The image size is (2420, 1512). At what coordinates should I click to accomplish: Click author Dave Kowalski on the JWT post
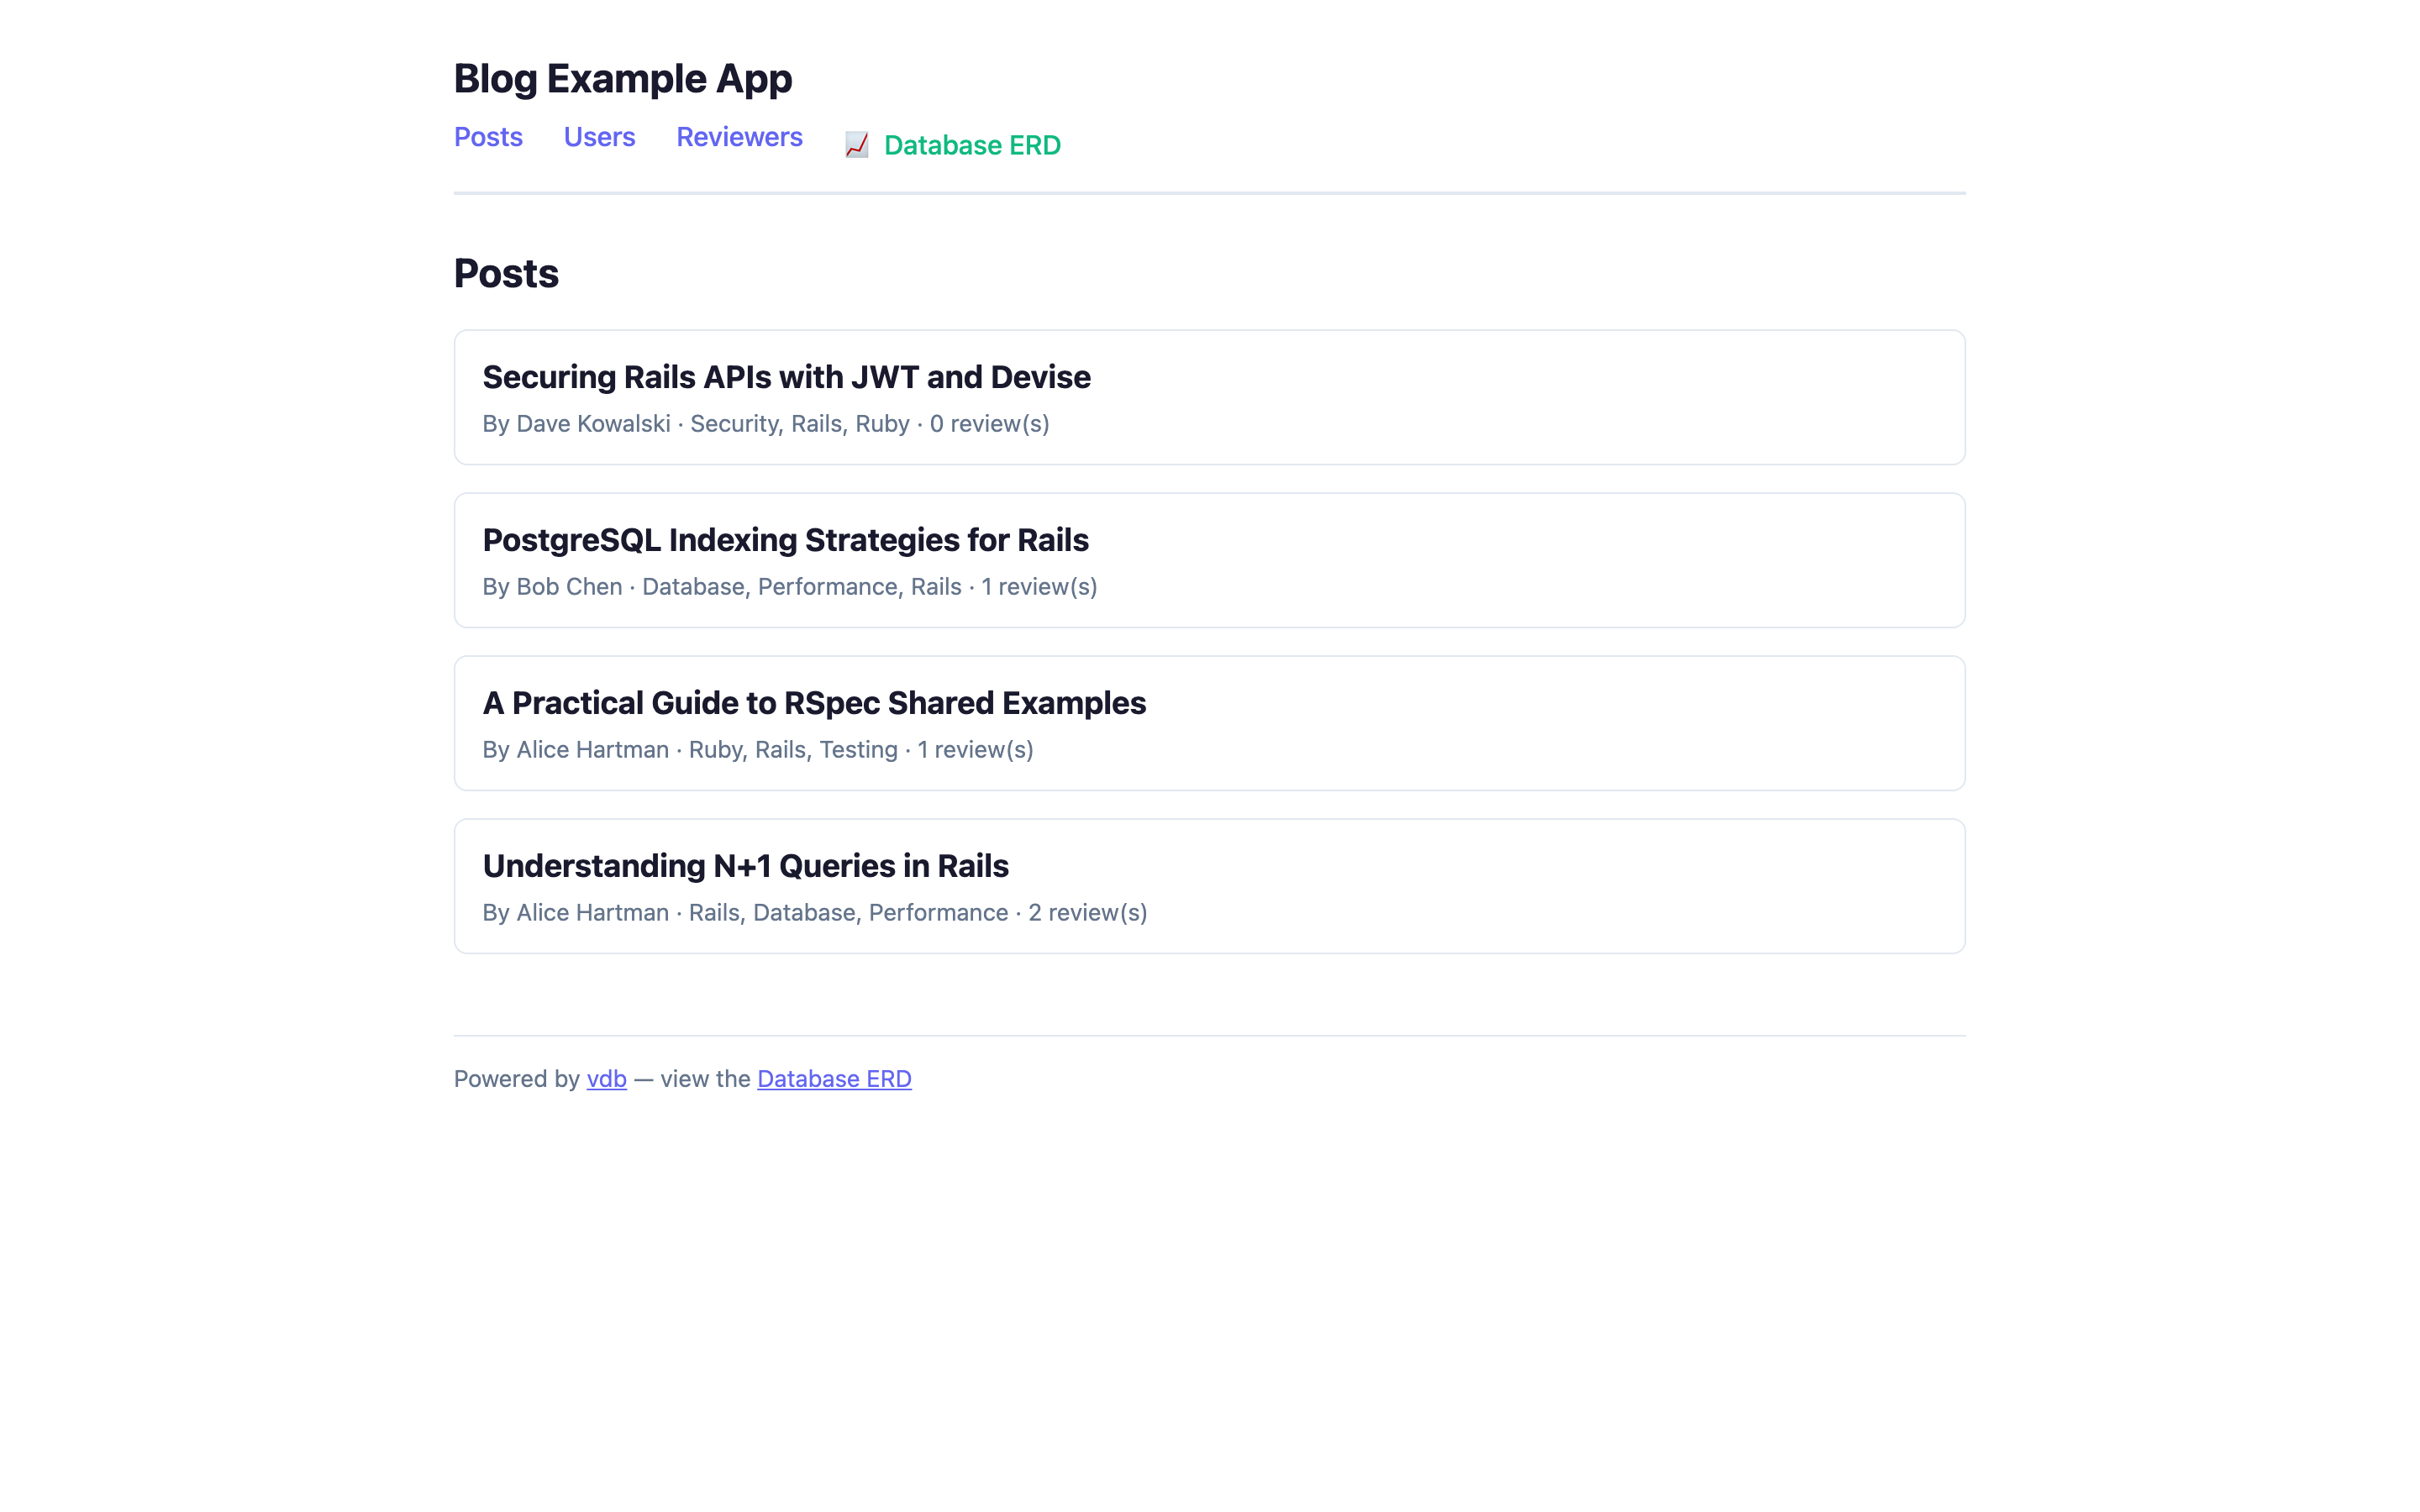[x=593, y=423]
